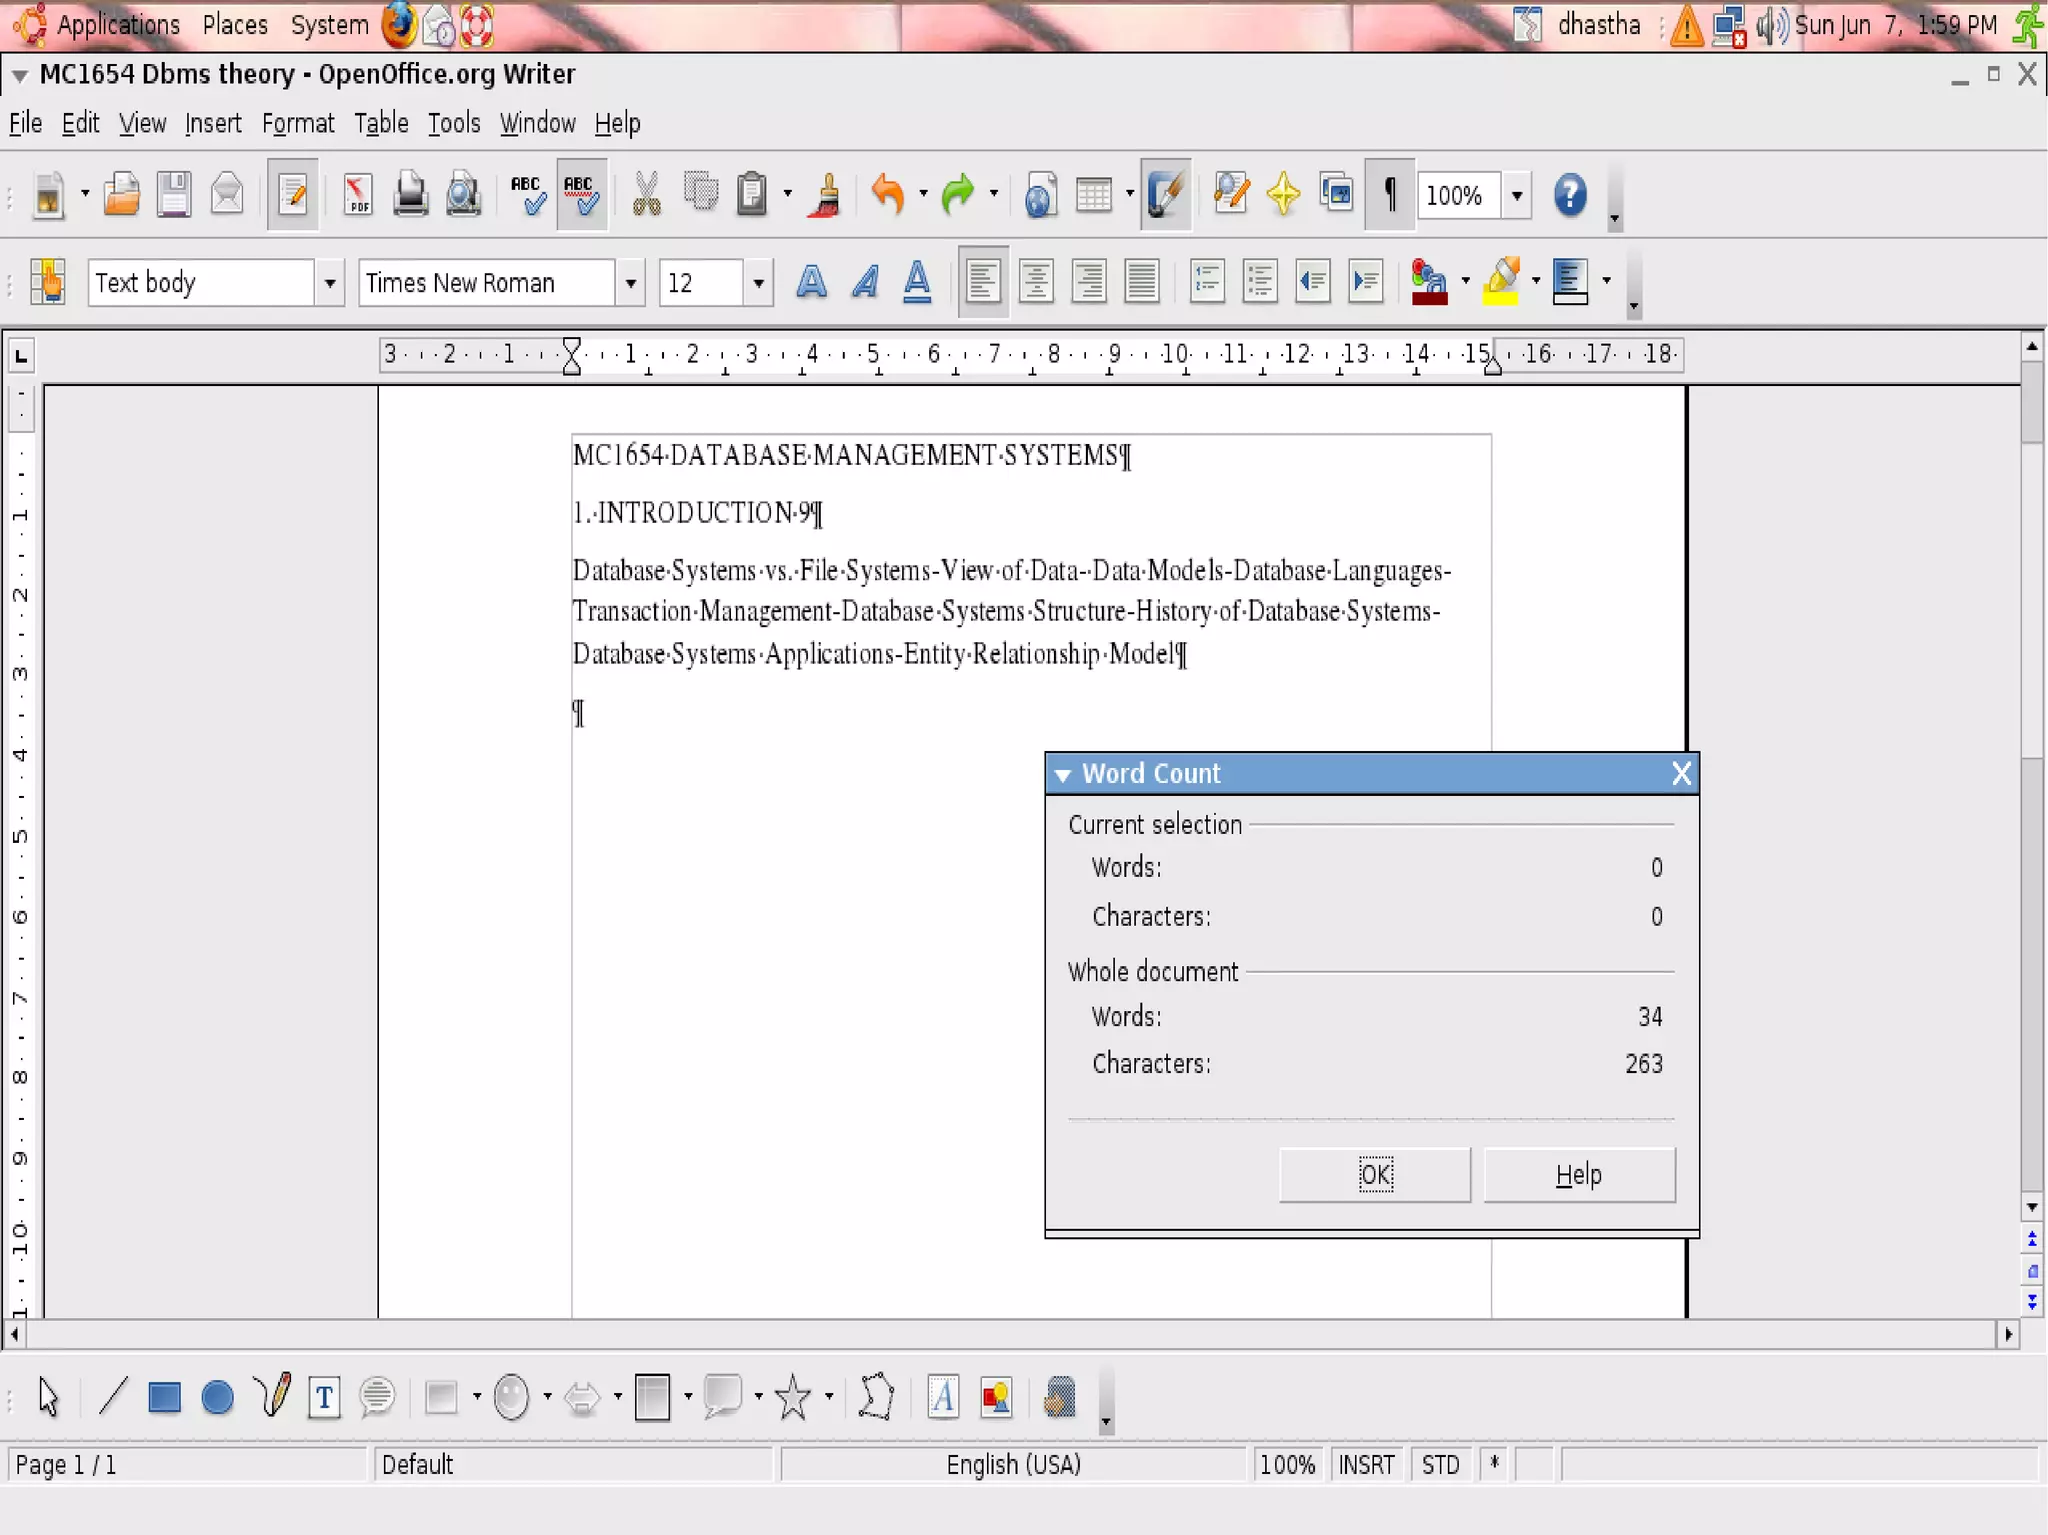Apply Italic formatting

tap(864, 282)
